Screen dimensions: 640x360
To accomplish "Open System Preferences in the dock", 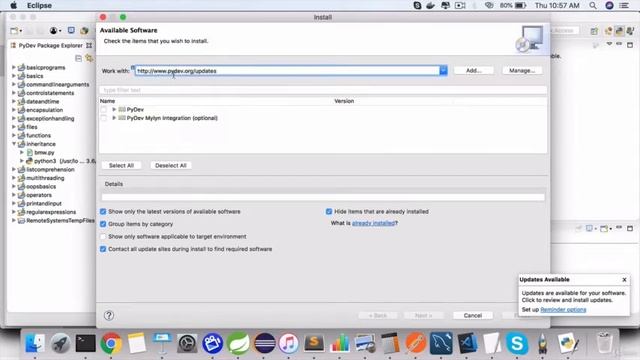I will pyautogui.click(x=187, y=343).
